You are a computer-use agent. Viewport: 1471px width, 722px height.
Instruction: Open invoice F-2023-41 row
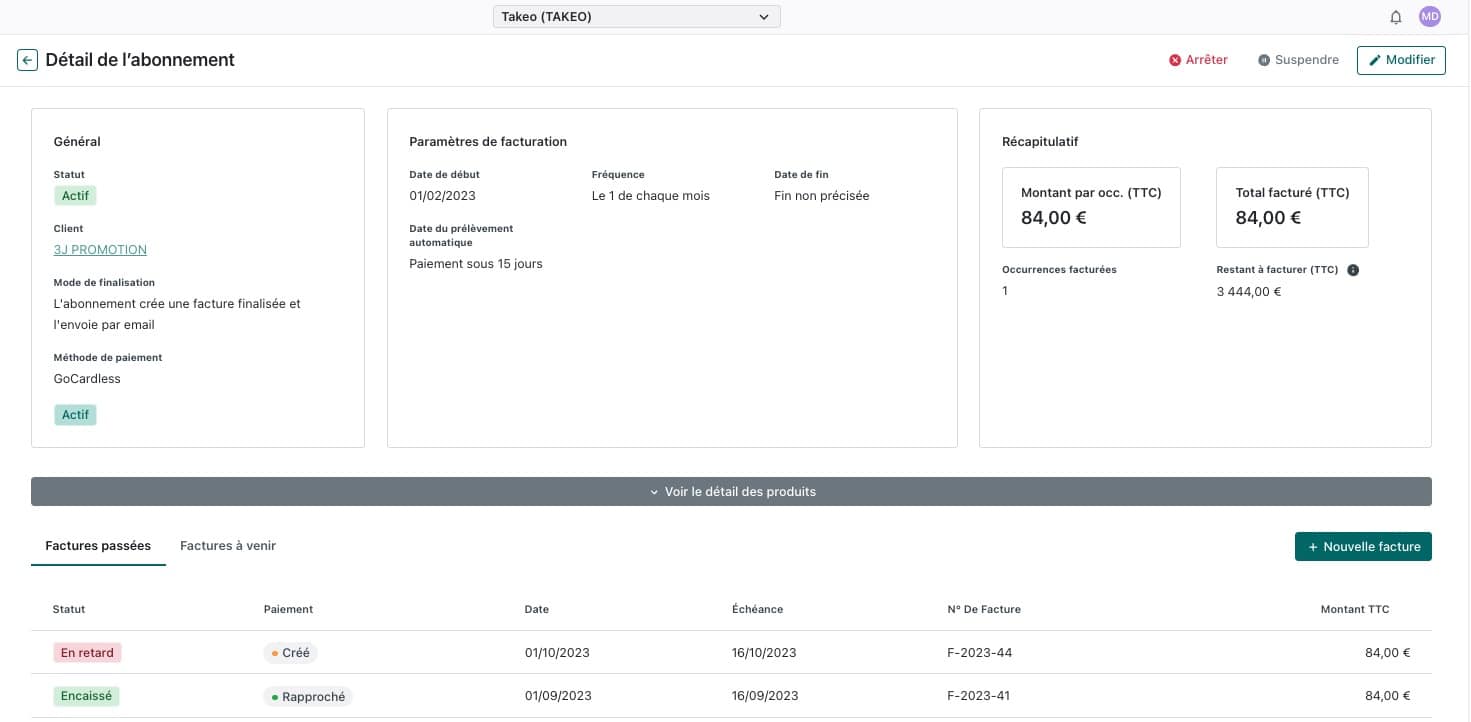coord(978,696)
